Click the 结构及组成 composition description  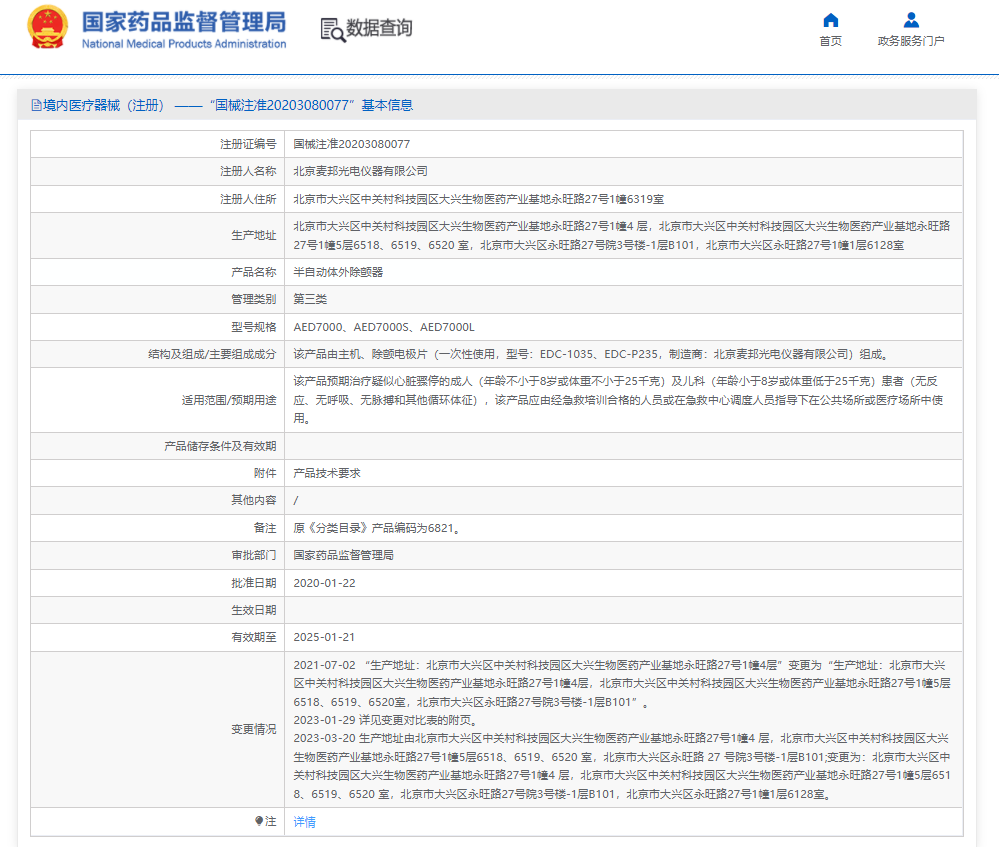tap(591, 354)
